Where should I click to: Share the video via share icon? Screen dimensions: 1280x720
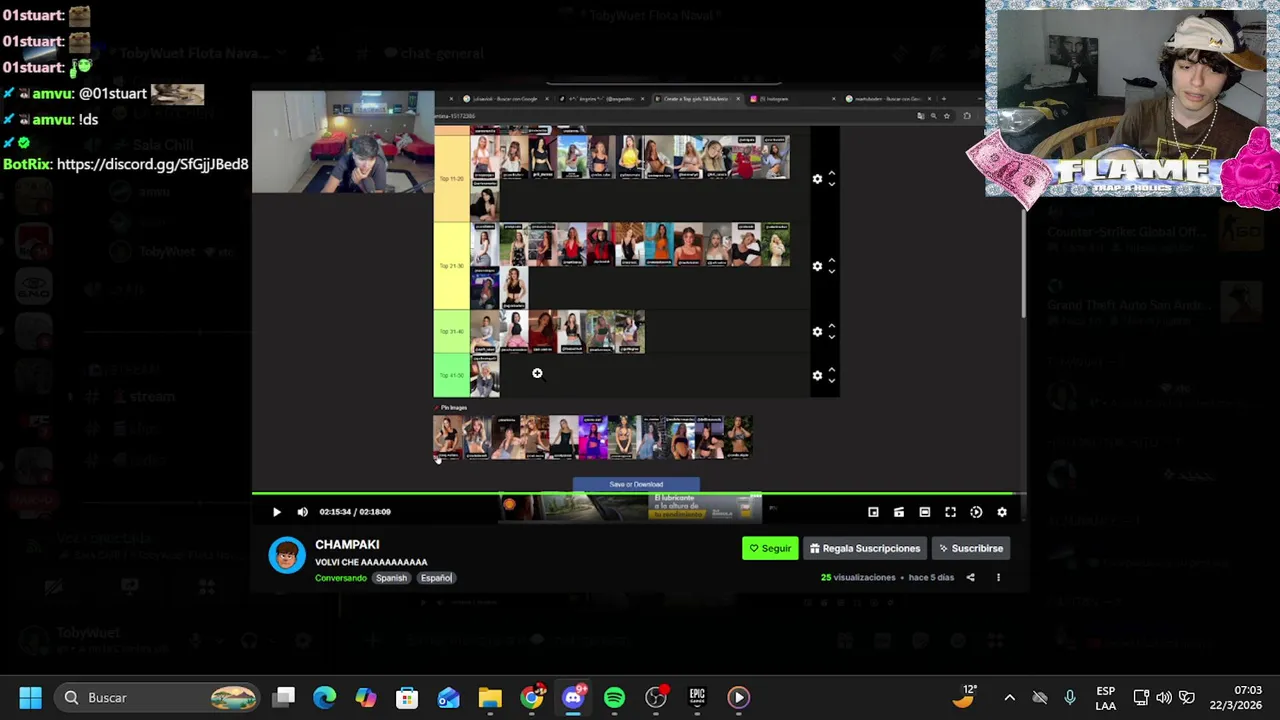point(970,577)
